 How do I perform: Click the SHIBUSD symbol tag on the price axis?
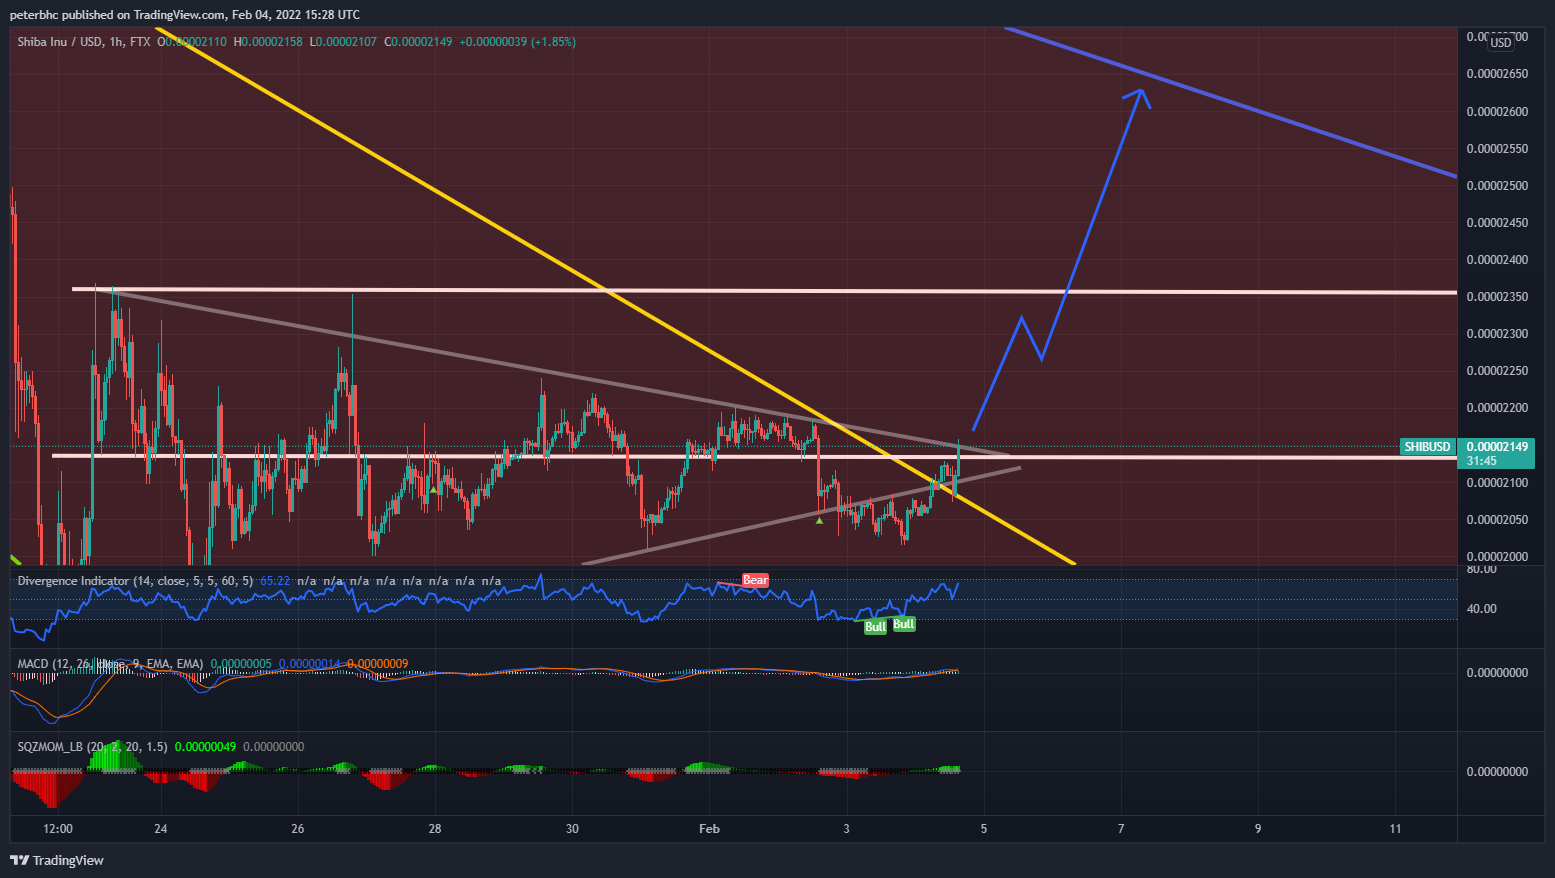pyautogui.click(x=1427, y=447)
